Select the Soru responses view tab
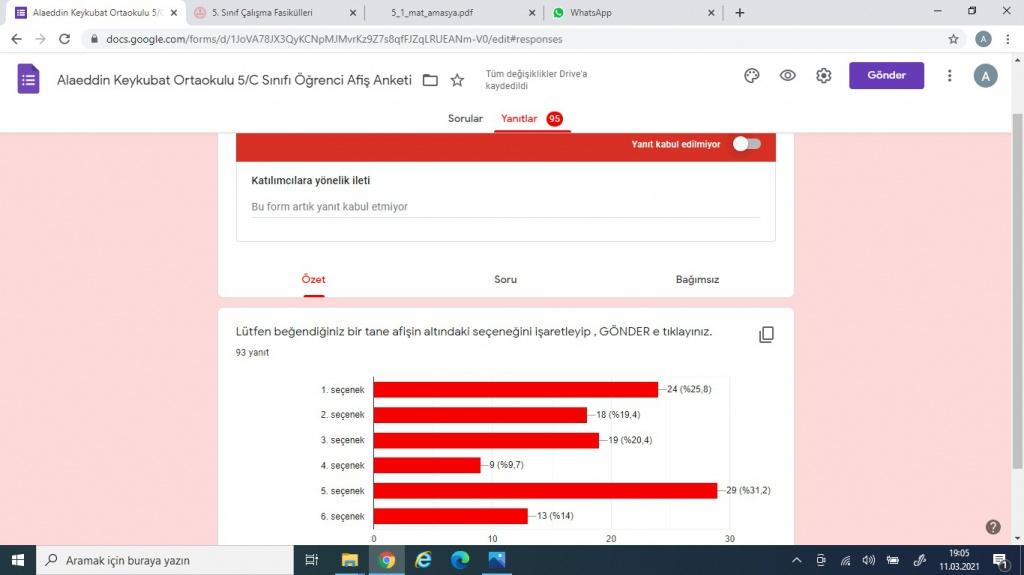Image resolution: width=1024 pixels, height=575 pixels. click(505, 280)
